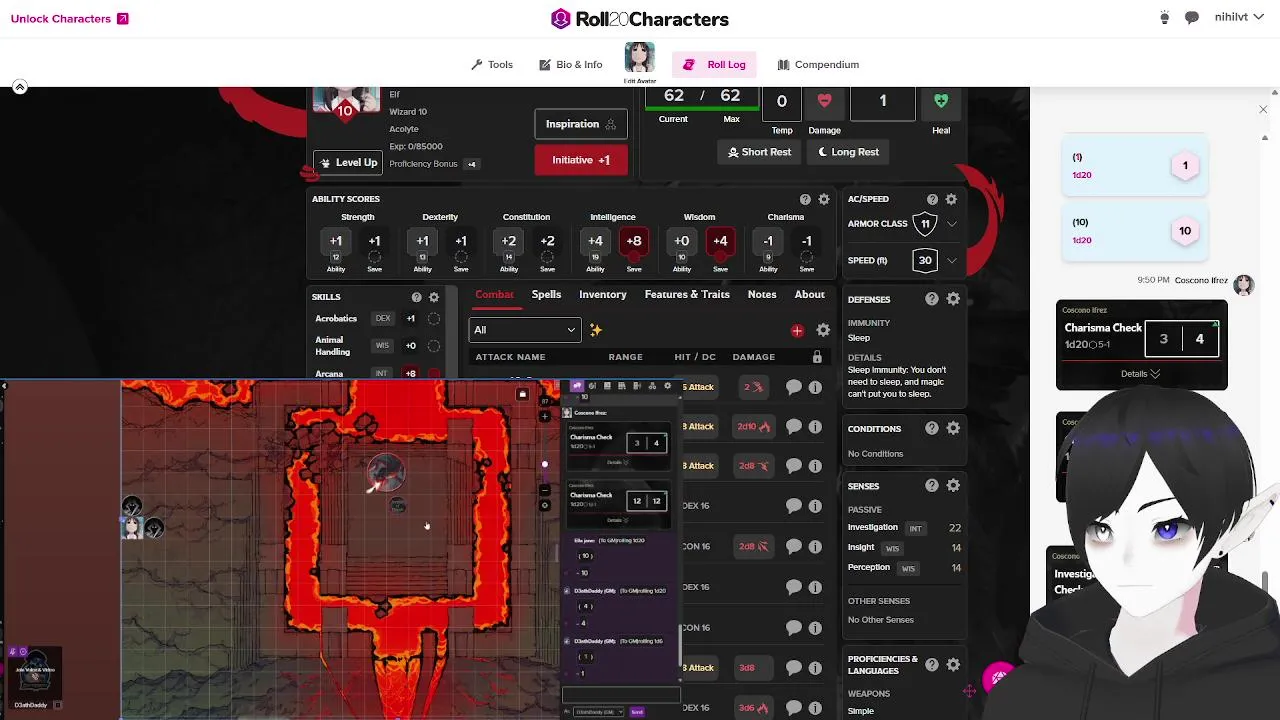Toggle Arcana skill proficiency circle
The image size is (1280, 720).
pyautogui.click(x=434, y=374)
